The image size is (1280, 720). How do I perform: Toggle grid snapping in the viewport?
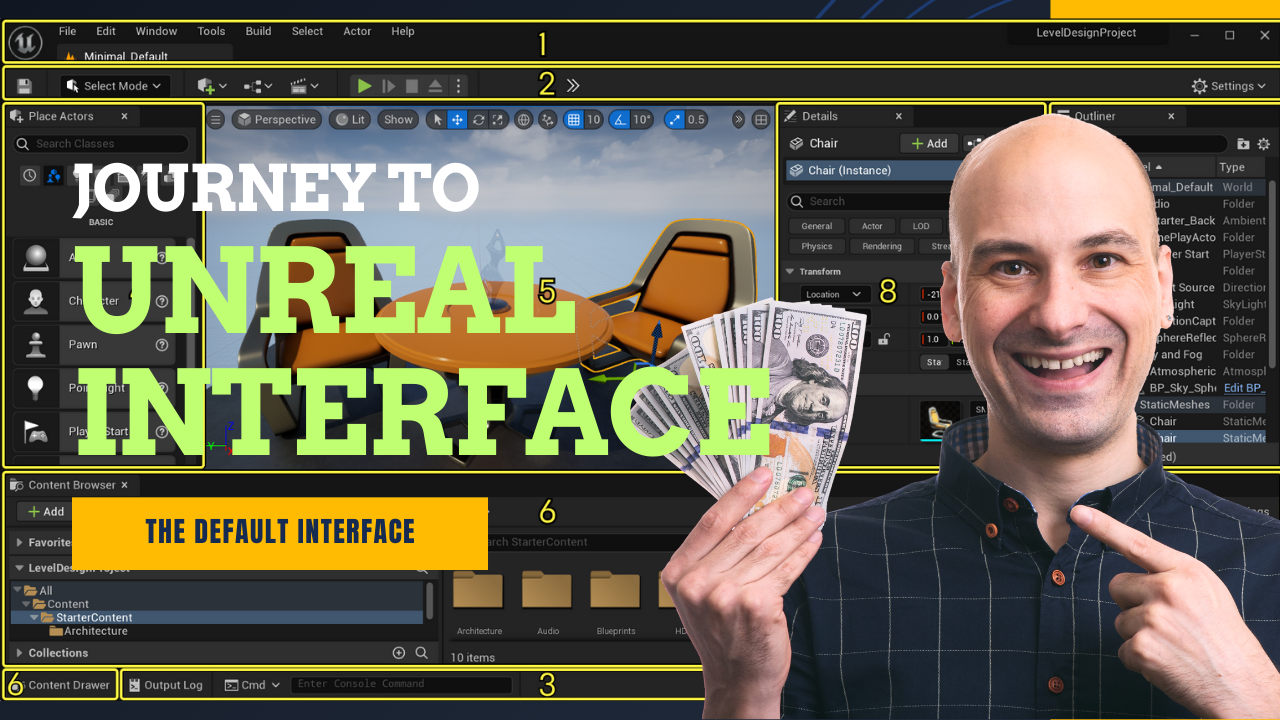pos(573,120)
